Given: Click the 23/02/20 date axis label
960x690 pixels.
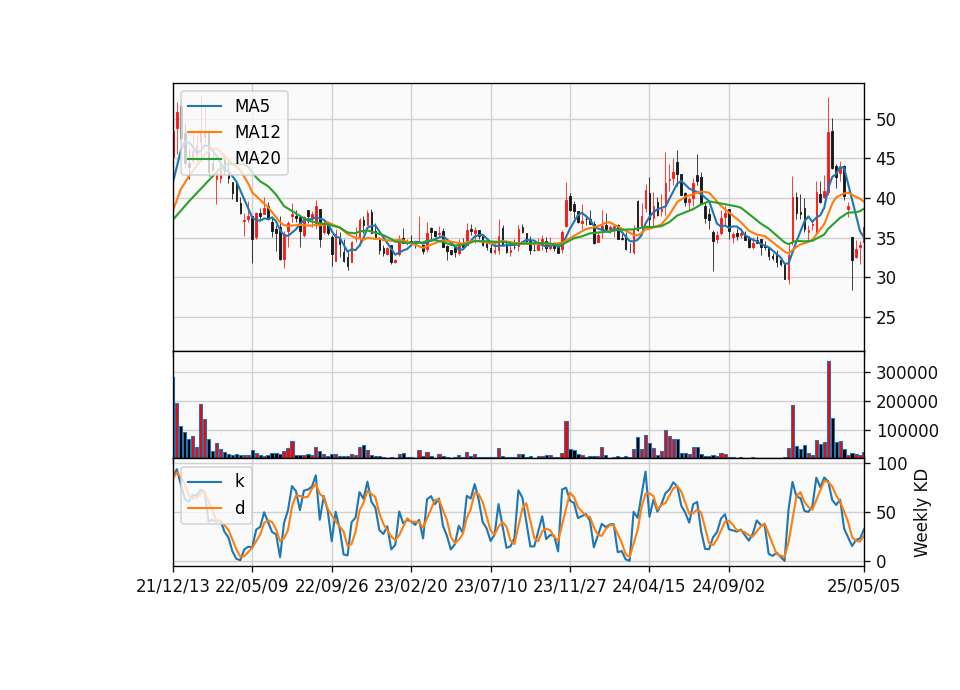Looking at the screenshot, I should [x=411, y=587].
